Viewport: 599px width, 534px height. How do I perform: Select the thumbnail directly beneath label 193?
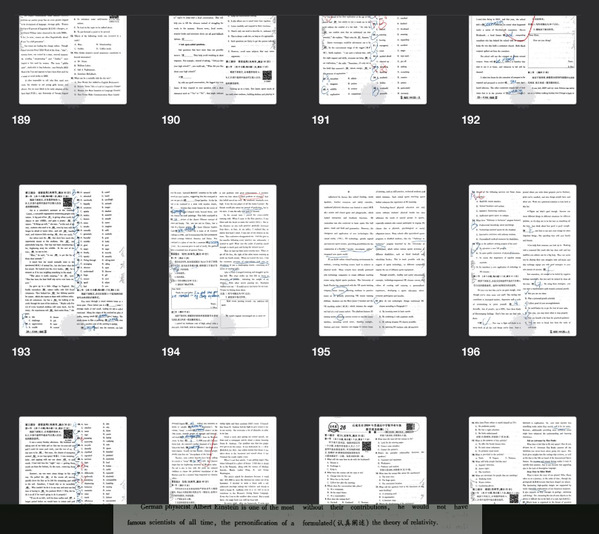coord(73,460)
